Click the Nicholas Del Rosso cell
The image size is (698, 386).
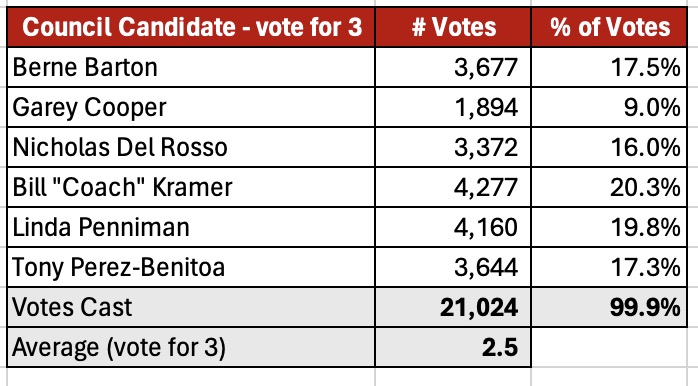point(191,147)
